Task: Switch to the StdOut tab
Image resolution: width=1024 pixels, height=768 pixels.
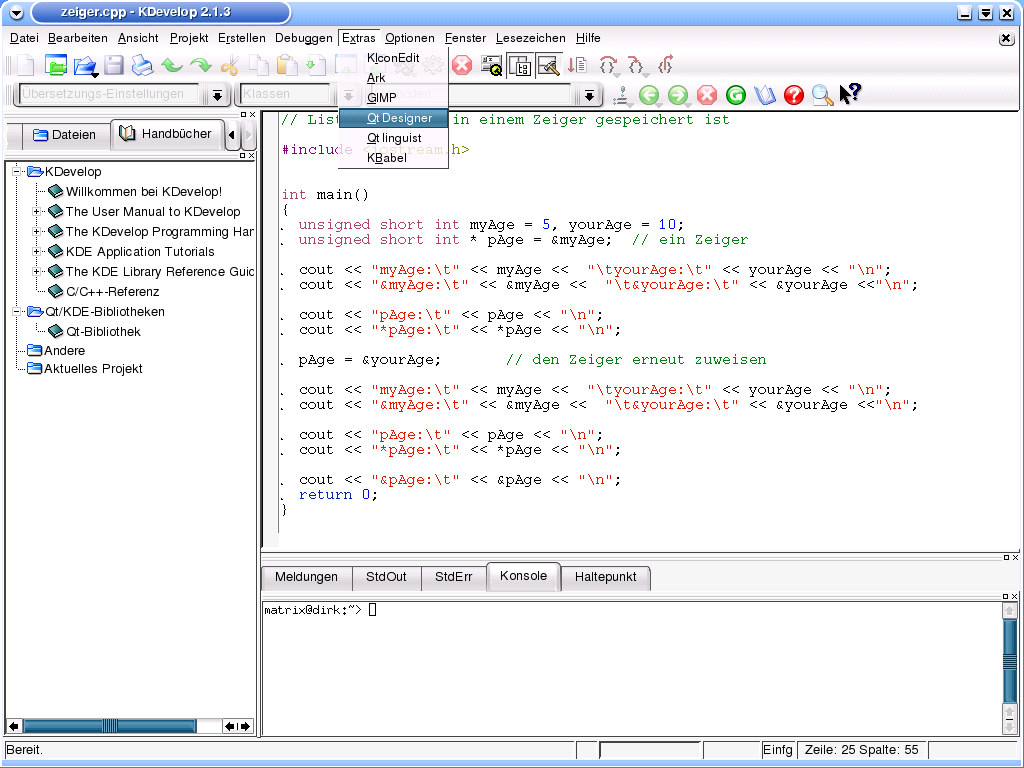Action: (386, 577)
